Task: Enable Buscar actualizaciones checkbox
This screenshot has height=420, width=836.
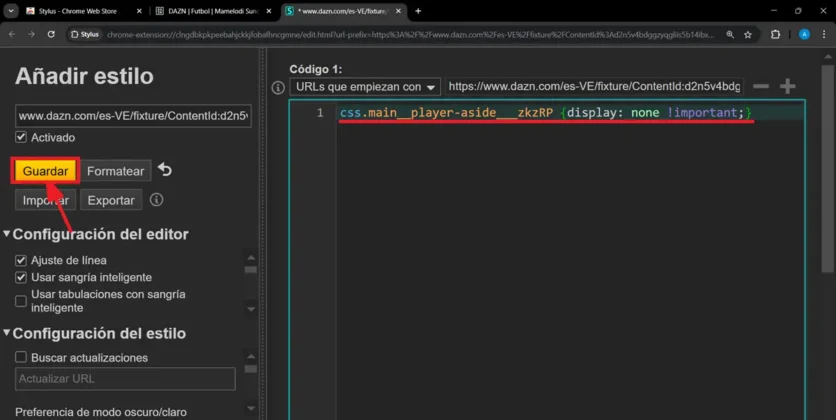Action: click(21, 357)
